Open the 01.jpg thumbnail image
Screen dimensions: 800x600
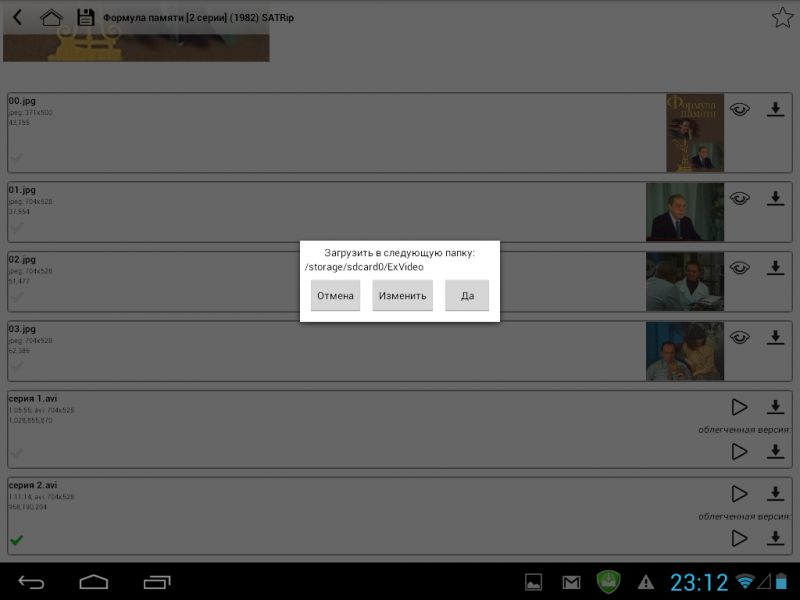[684, 212]
